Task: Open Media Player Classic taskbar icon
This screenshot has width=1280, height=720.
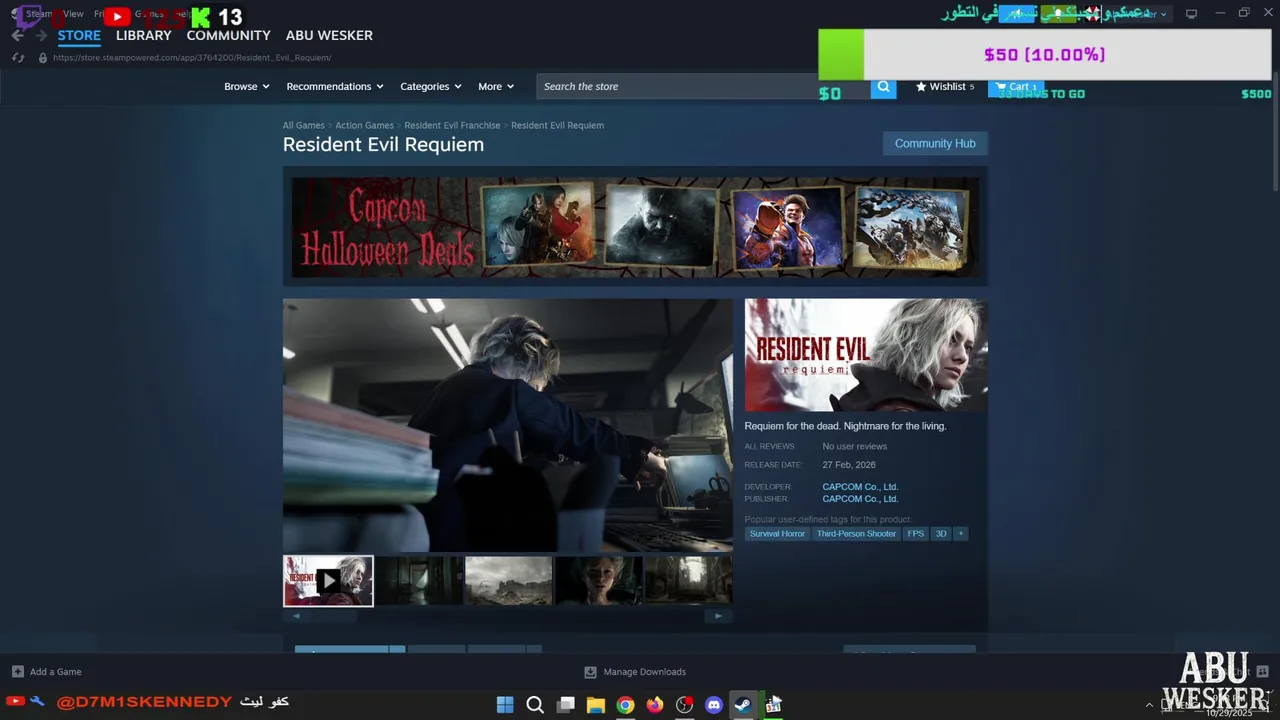Action: coord(773,705)
